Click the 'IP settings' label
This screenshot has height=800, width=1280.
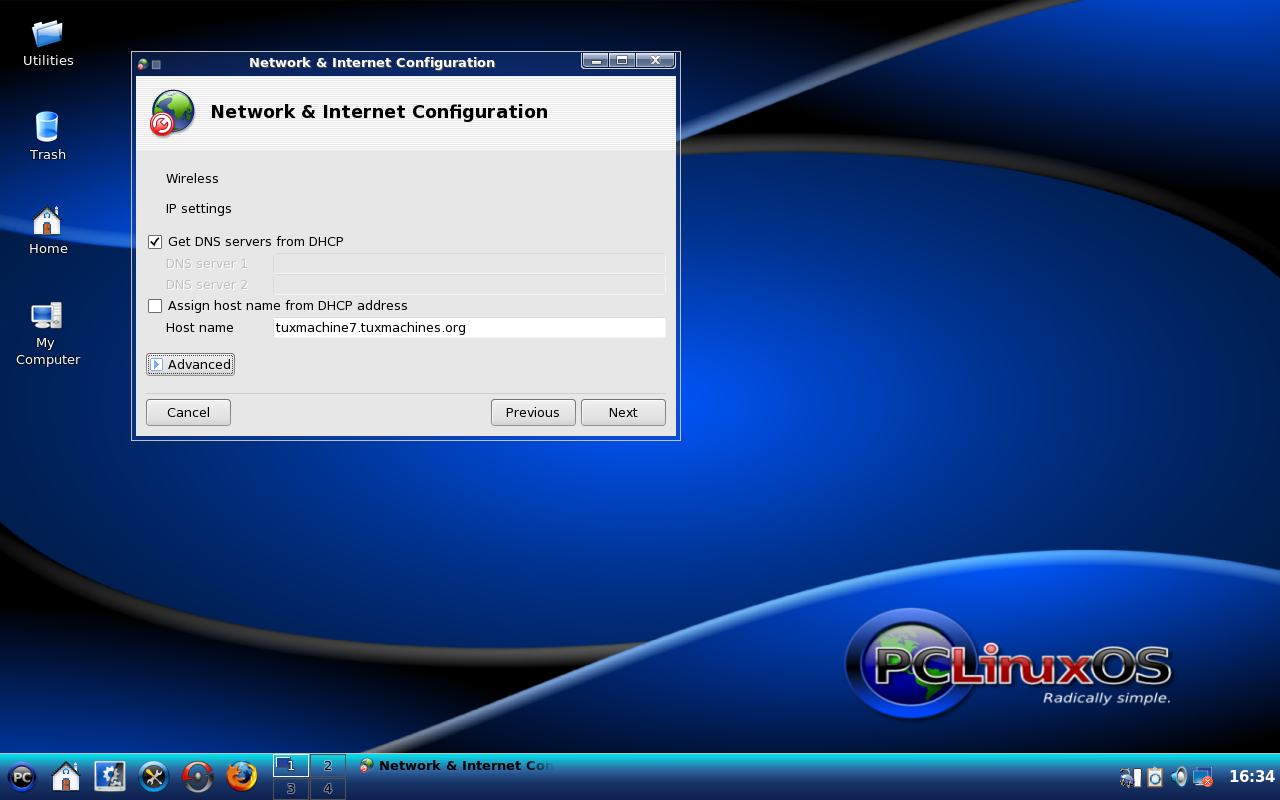point(198,209)
